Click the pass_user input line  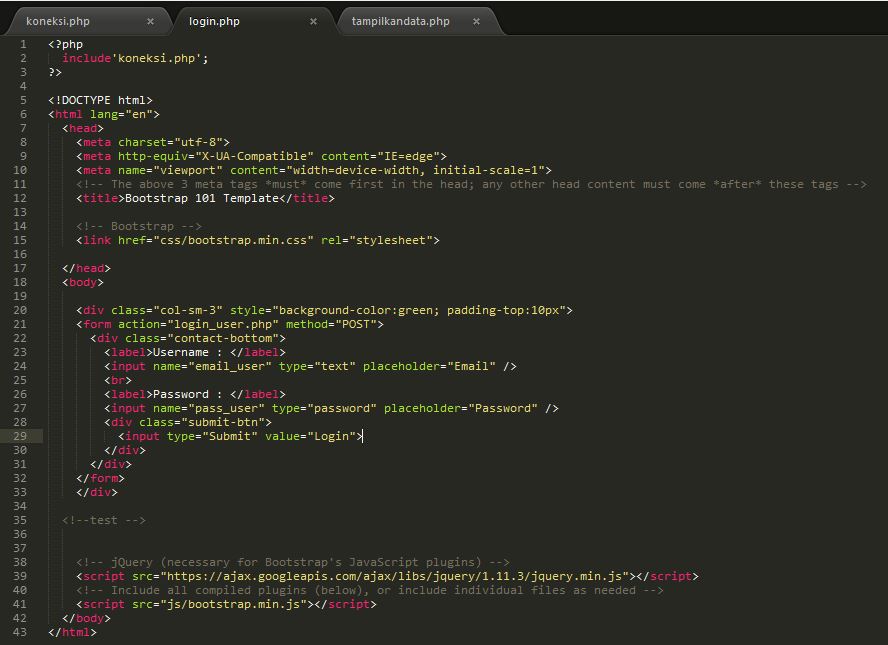click(x=331, y=408)
